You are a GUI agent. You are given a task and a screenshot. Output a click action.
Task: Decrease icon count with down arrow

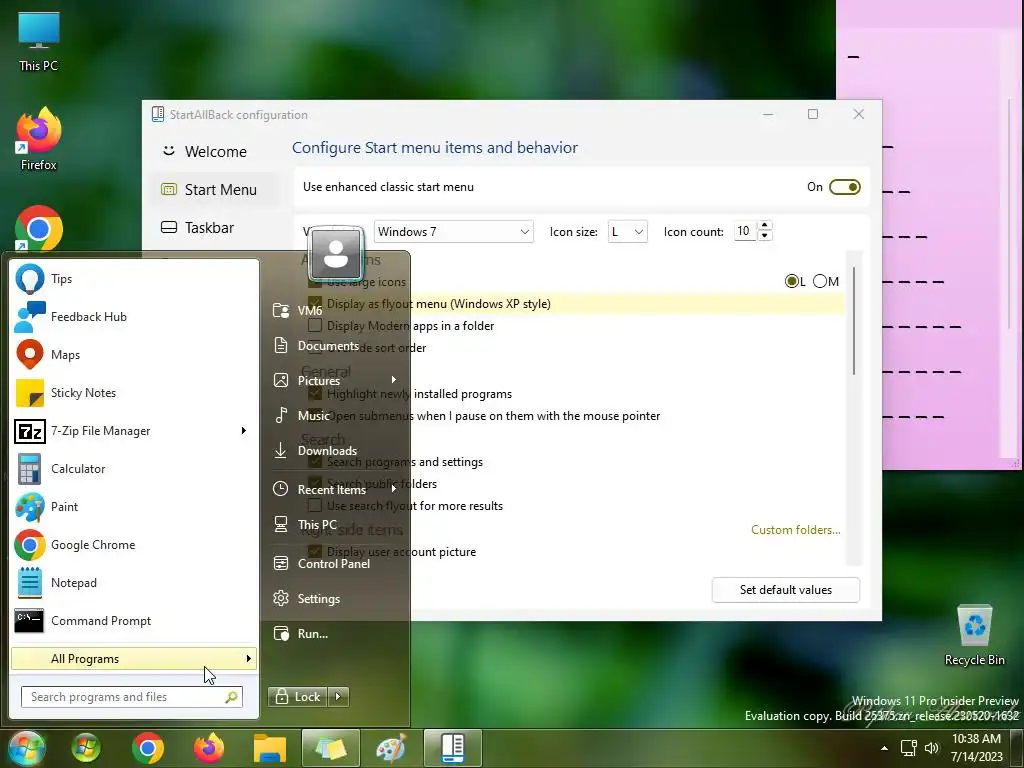tap(765, 236)
